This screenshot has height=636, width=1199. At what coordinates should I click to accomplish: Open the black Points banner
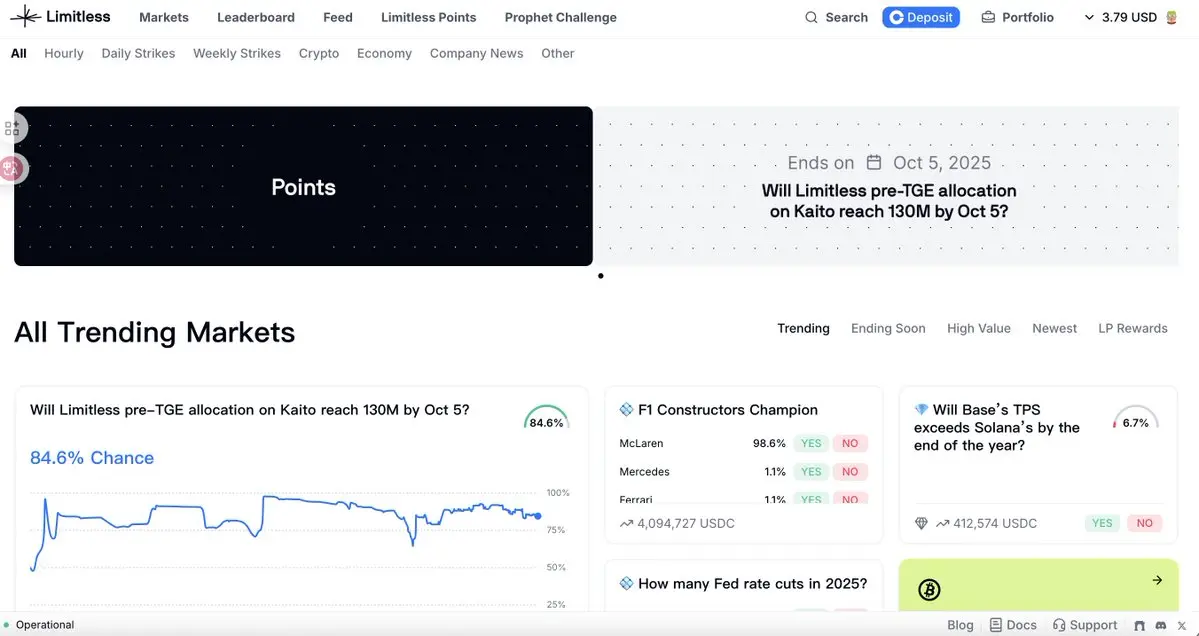tap(303, 186)
